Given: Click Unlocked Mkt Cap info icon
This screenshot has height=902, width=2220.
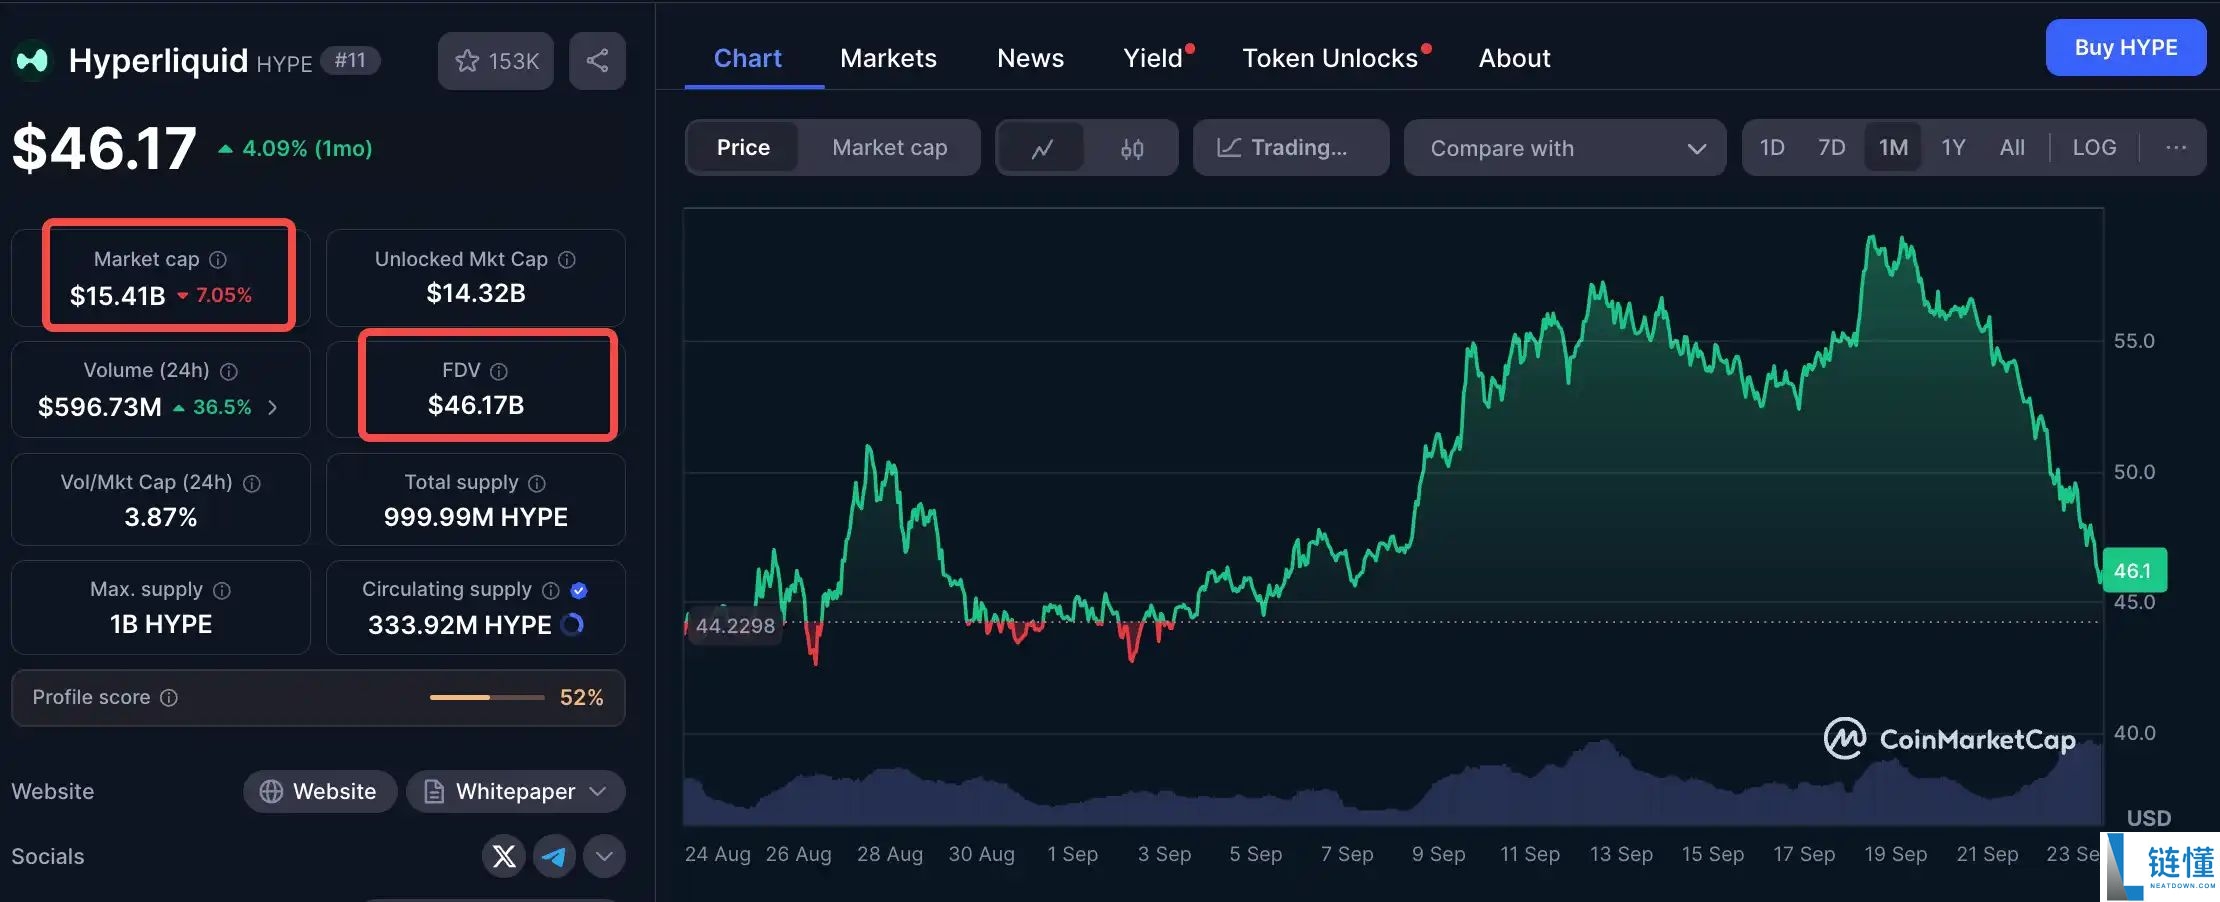Looking at the screenshot, I should tap(567, 260).
